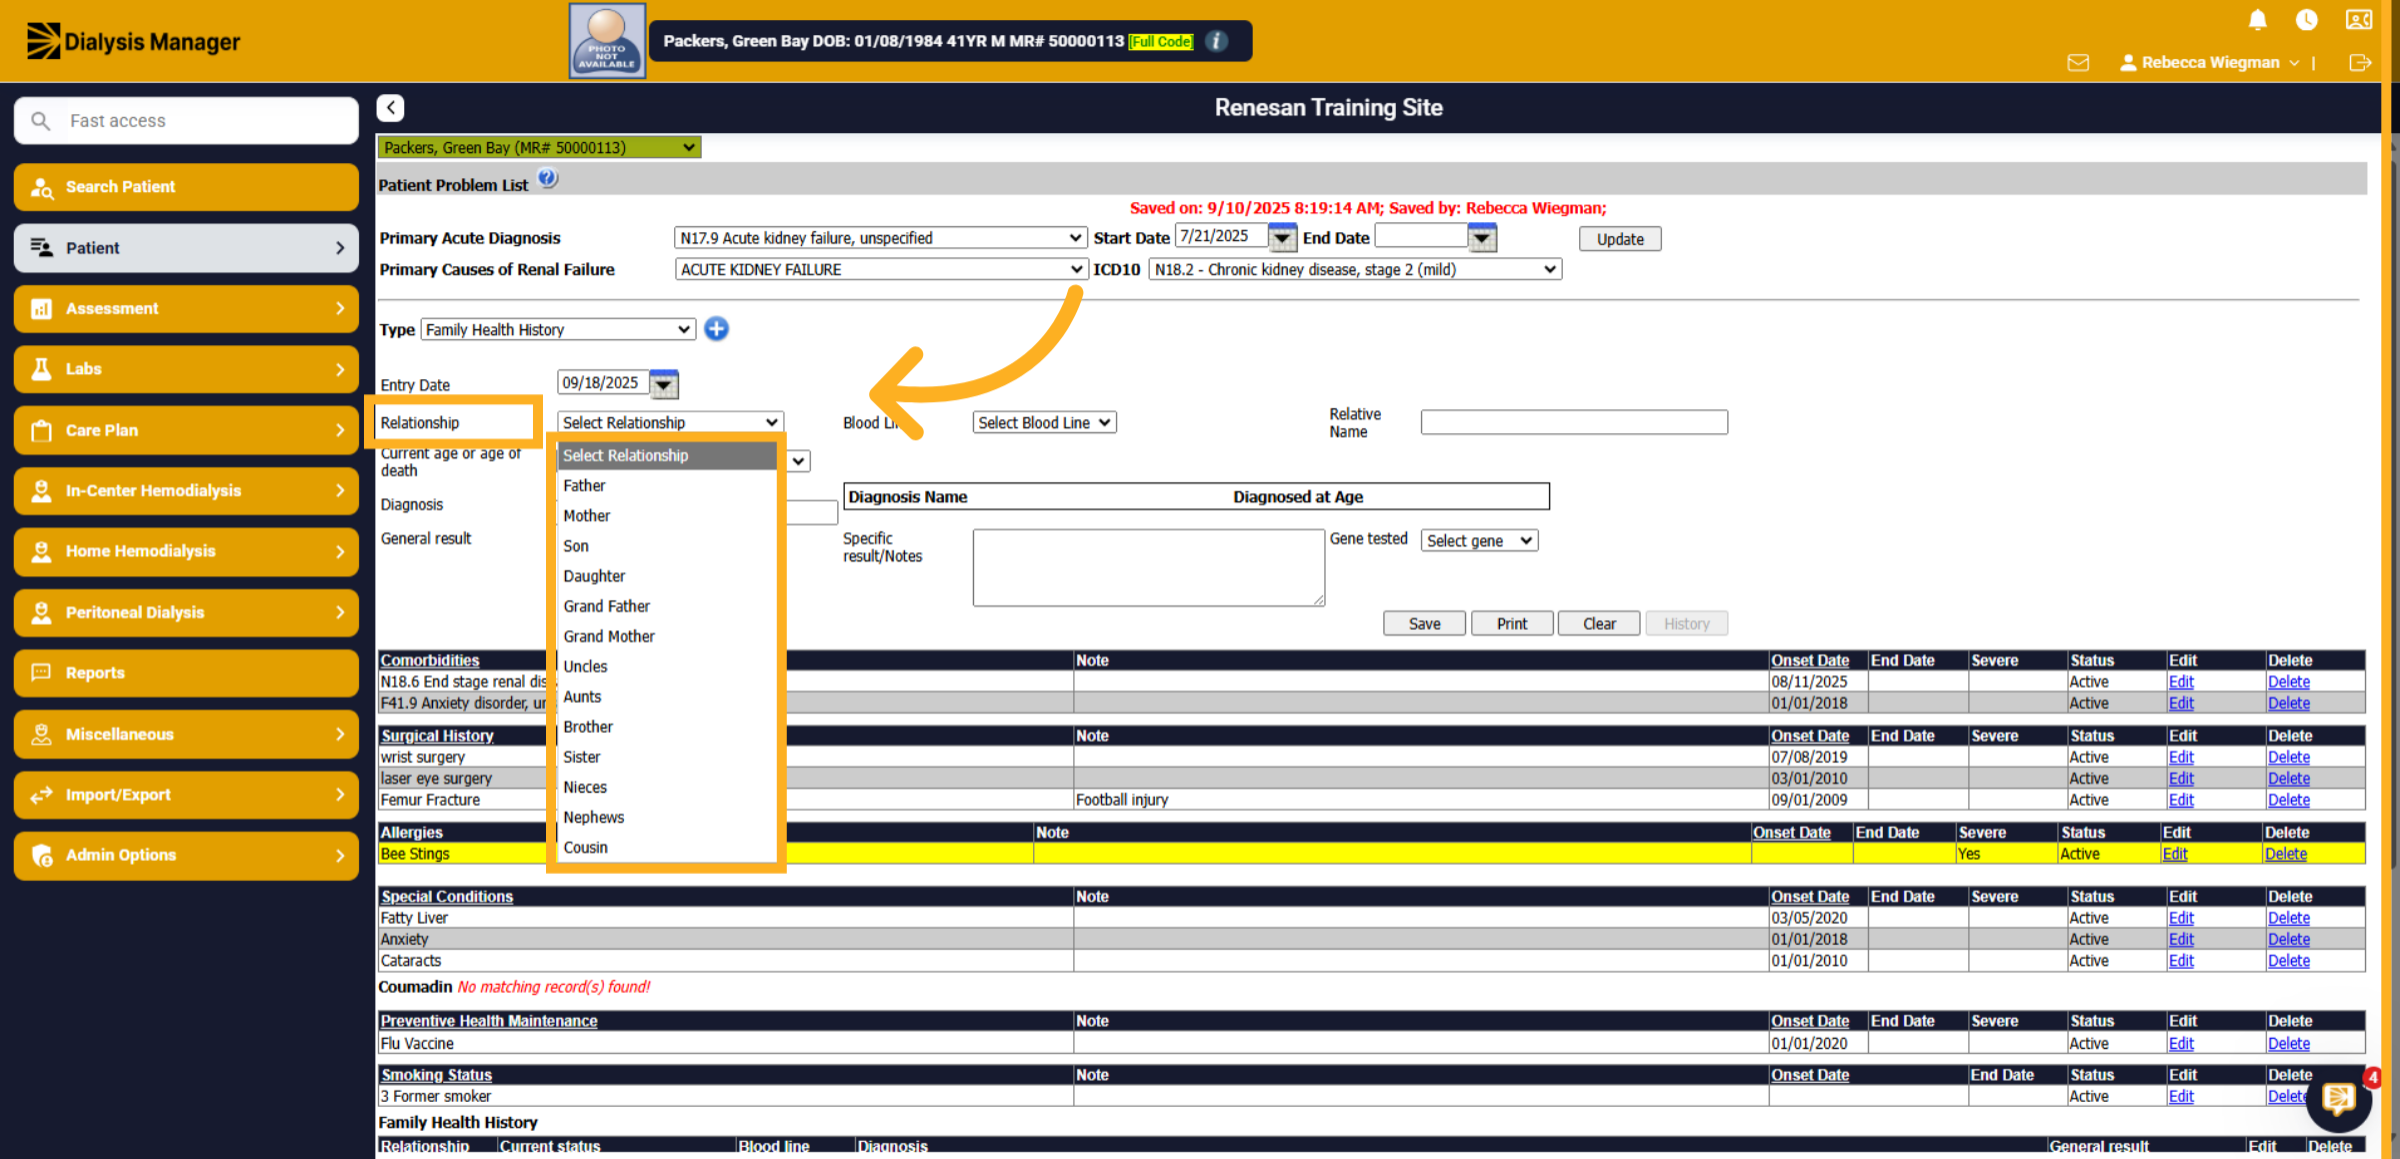This screenshot has height=1159, width=2400.
Task: Click the patient info 'i' icon
Action: point(1216,41)
